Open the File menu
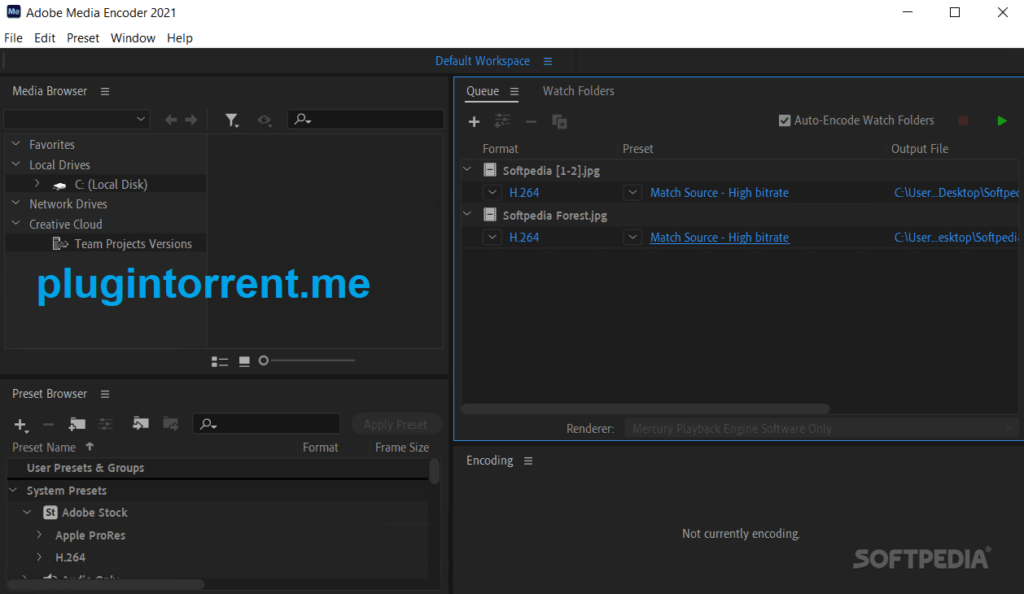1024x594 pixels. [13, 38]
